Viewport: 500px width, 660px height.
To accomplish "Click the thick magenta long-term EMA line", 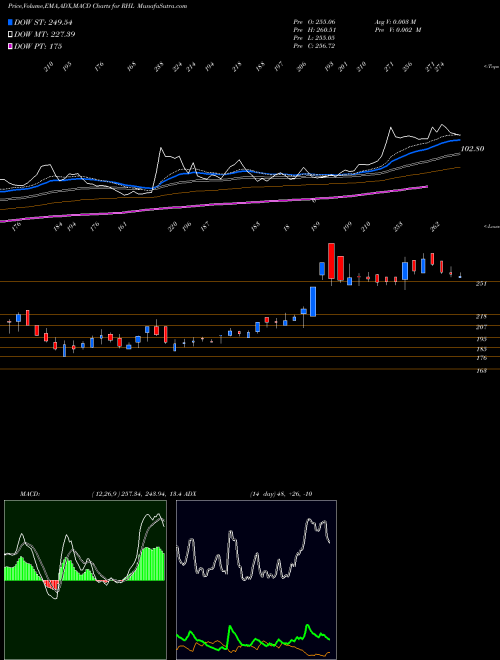I will pos(215,205).
